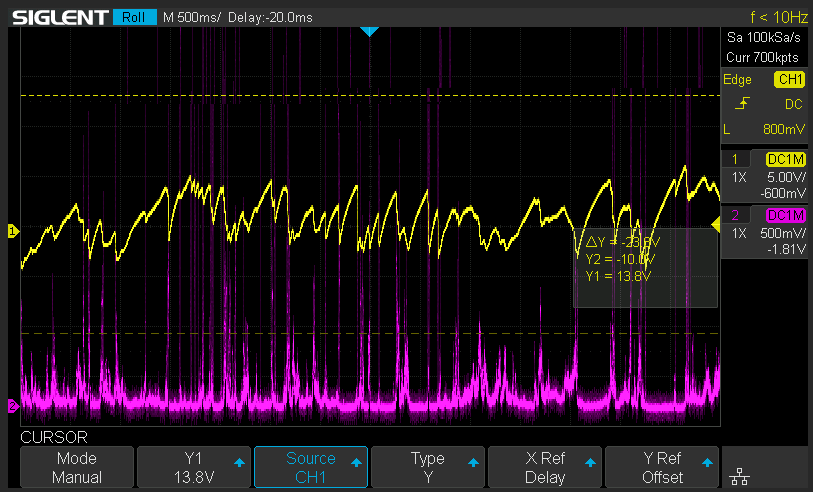Image resolution: width=813 pixels, height=492 pixels.
Task: Click the channel 1 5.00V/ scale value
Action: [787, 177]
